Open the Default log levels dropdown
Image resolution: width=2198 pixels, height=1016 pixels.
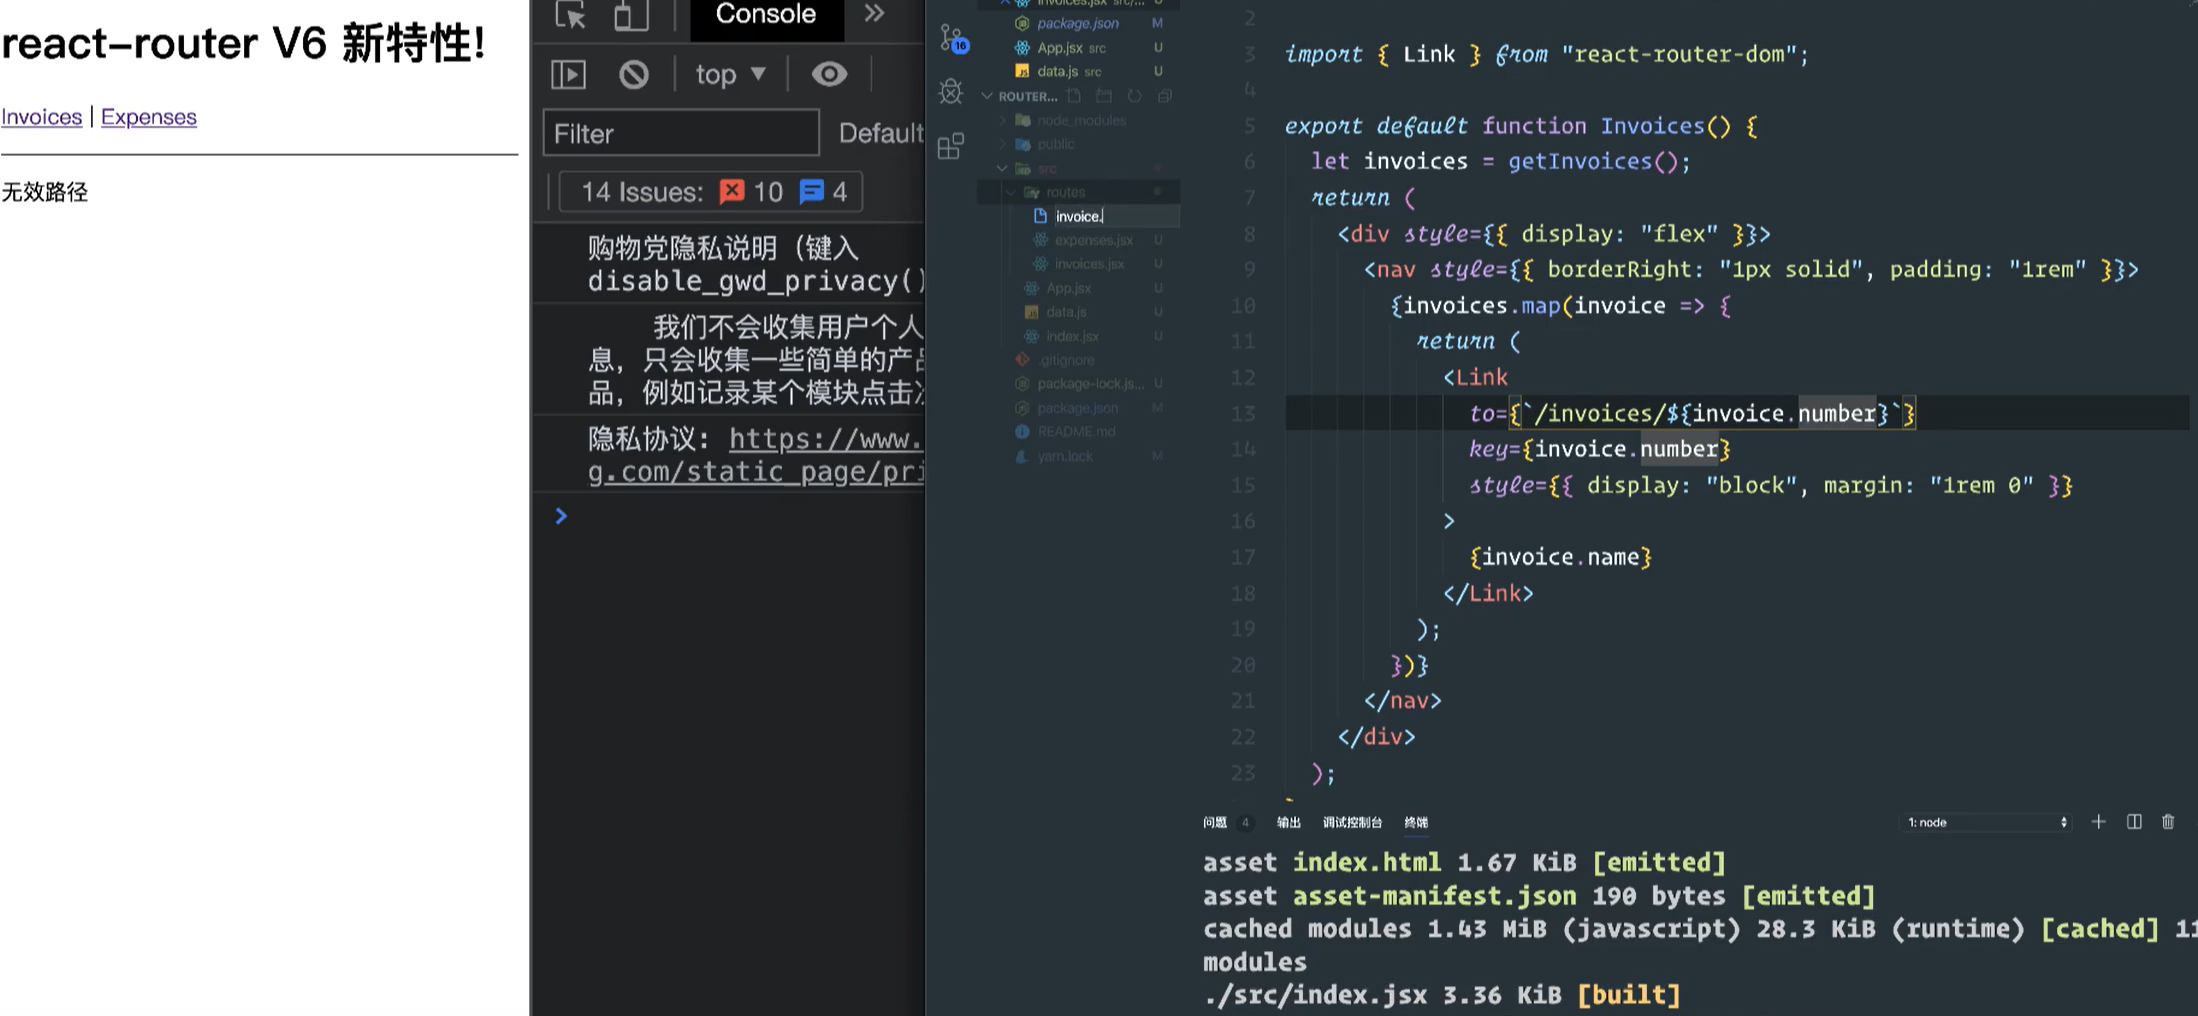tap(881, 133)
